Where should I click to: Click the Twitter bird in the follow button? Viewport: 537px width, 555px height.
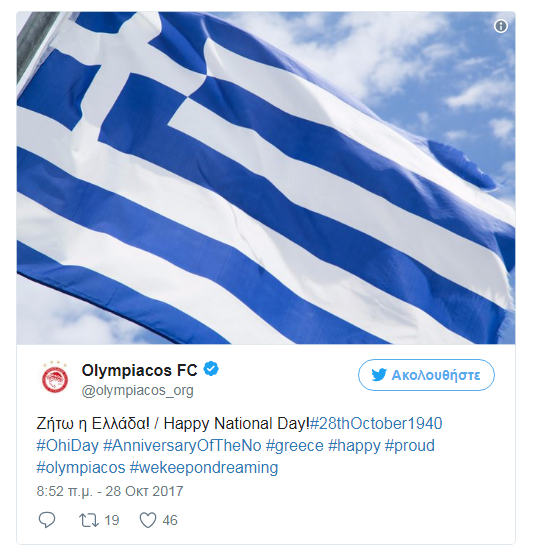click(379, 375)
